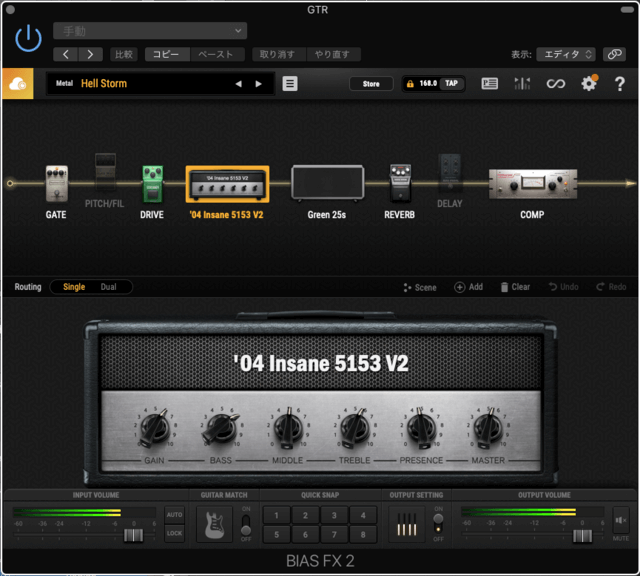Image resolution: width=640 pixels, height=576 pixels.
Task: Click the コピー copy button
Action: 167,54
